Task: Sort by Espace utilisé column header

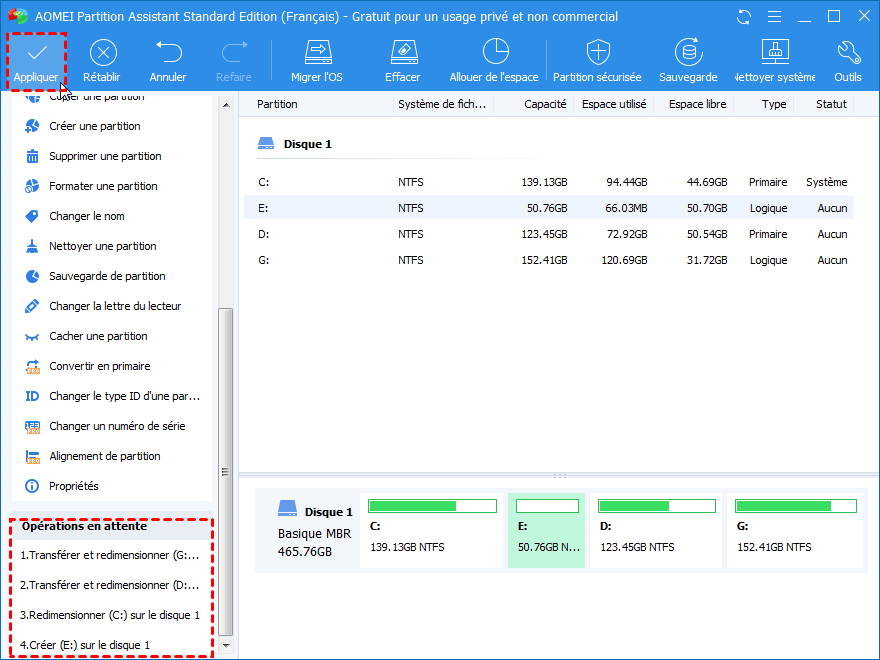Action: tap(614, 104)
